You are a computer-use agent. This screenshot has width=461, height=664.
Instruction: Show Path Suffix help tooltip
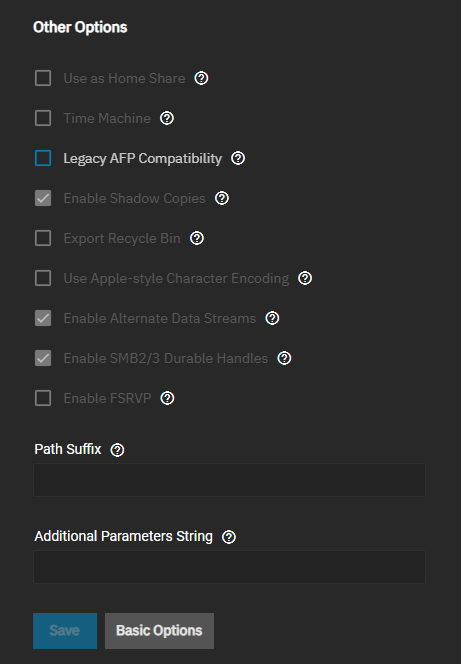click(117, 450)
